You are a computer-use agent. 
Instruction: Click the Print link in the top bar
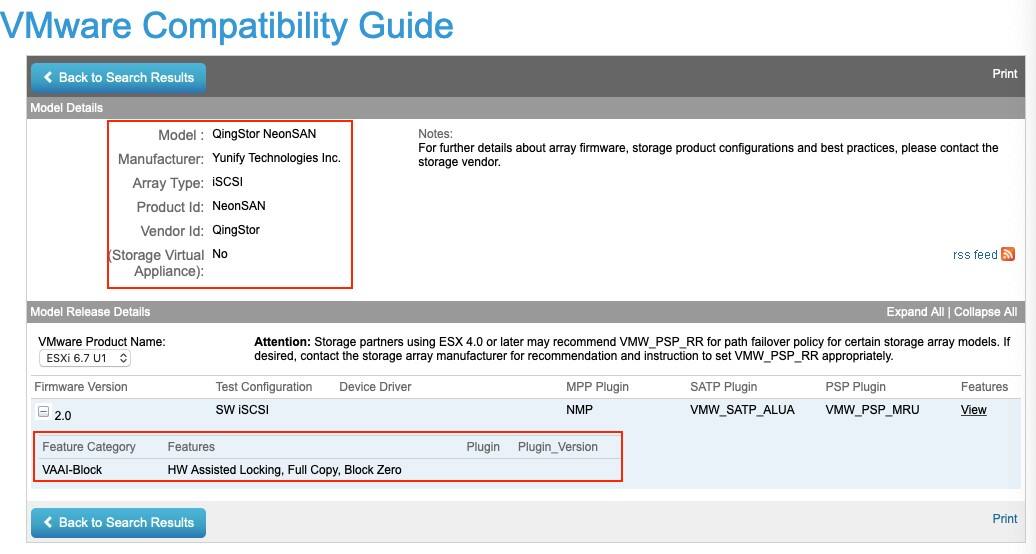pyautogui.click(x=1004, y=74)
